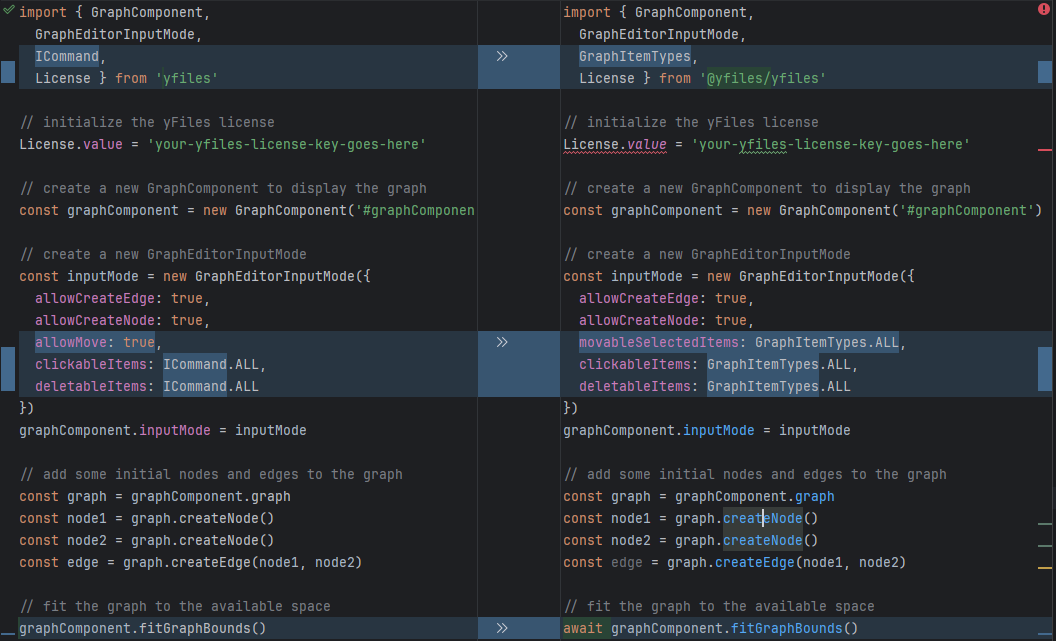Click left gutter change marker beside ICommand import
Image resolution: width=1056 pixels, height=641 pixels.
coord(8,72)
